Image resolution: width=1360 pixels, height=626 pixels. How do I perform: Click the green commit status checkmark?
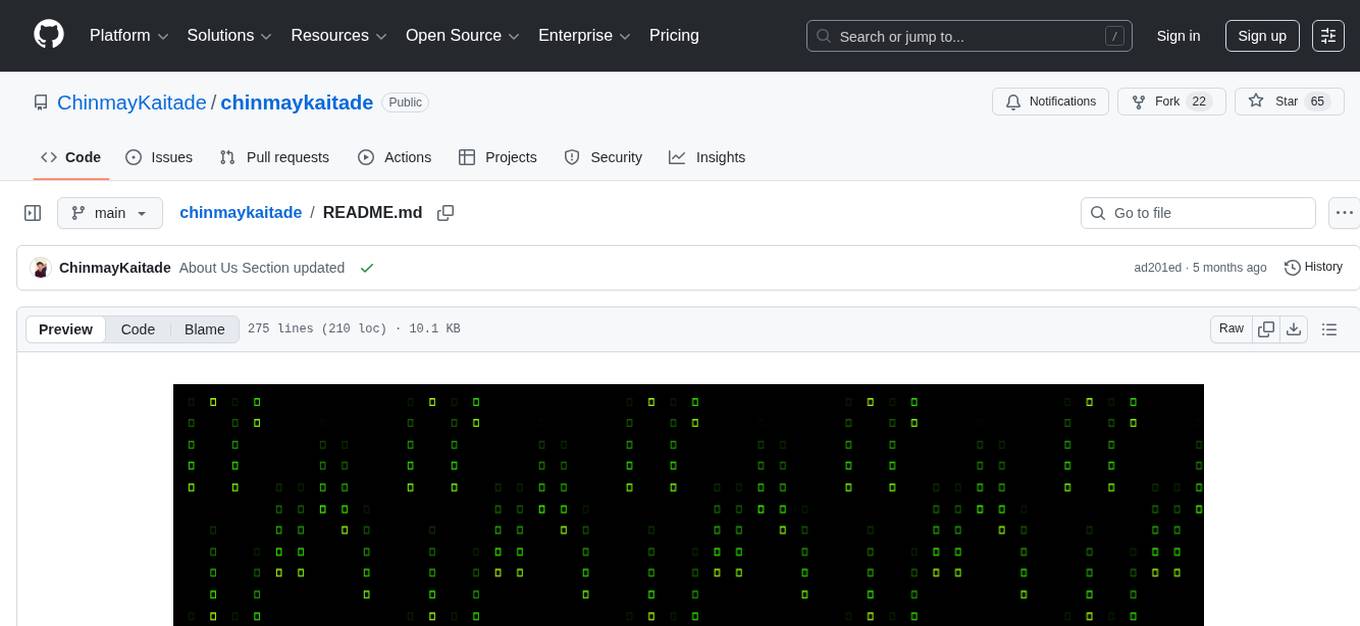[x=367, y=268]
